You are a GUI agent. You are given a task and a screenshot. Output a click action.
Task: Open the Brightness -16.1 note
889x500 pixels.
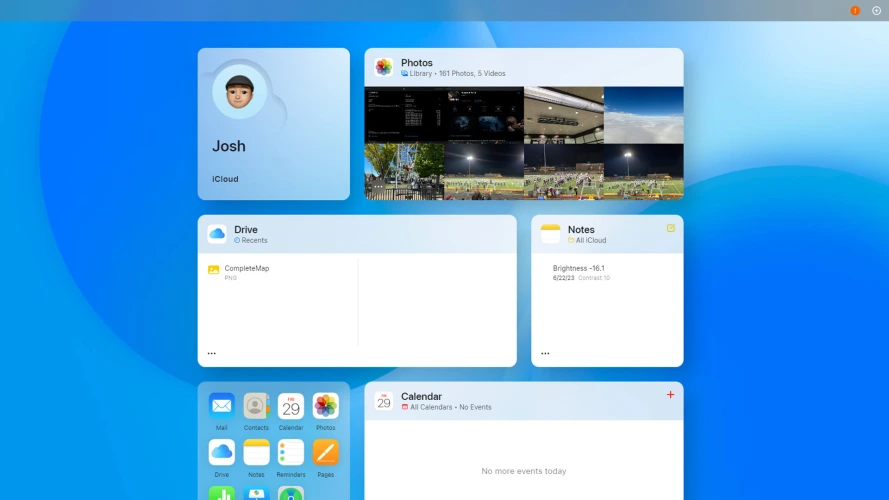point(579,269)
